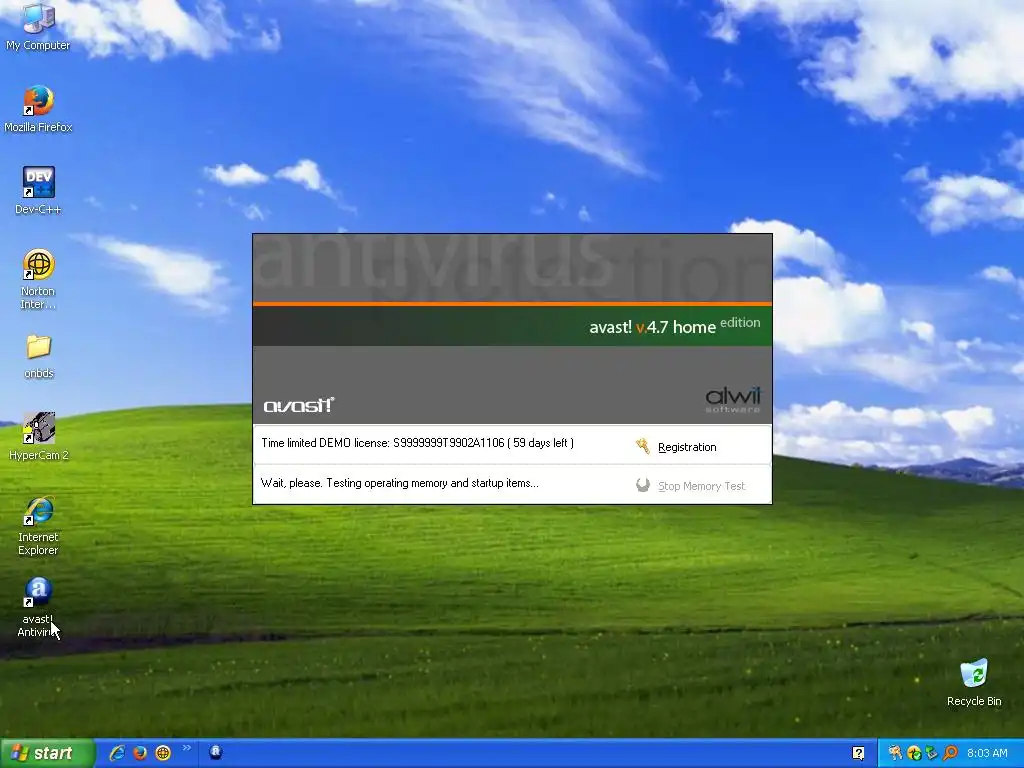
Task: Click the avast! logo in splash window
Action: tap(298, 405)
